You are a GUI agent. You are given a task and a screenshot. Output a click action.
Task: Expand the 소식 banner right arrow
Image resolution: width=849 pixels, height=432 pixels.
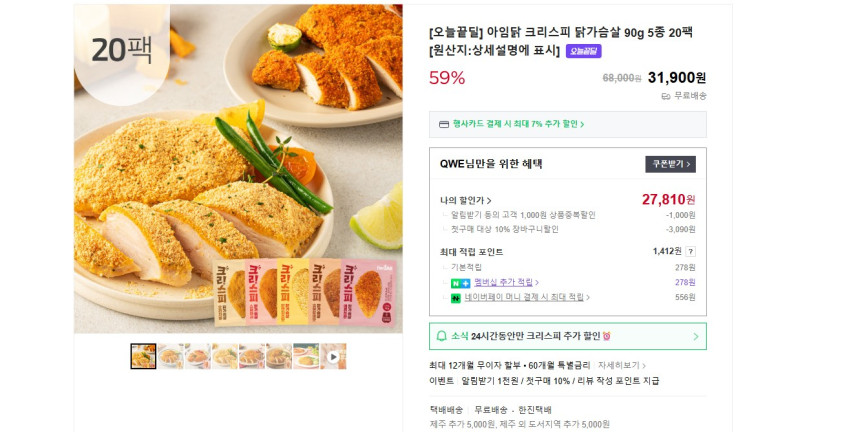point(695,336)
